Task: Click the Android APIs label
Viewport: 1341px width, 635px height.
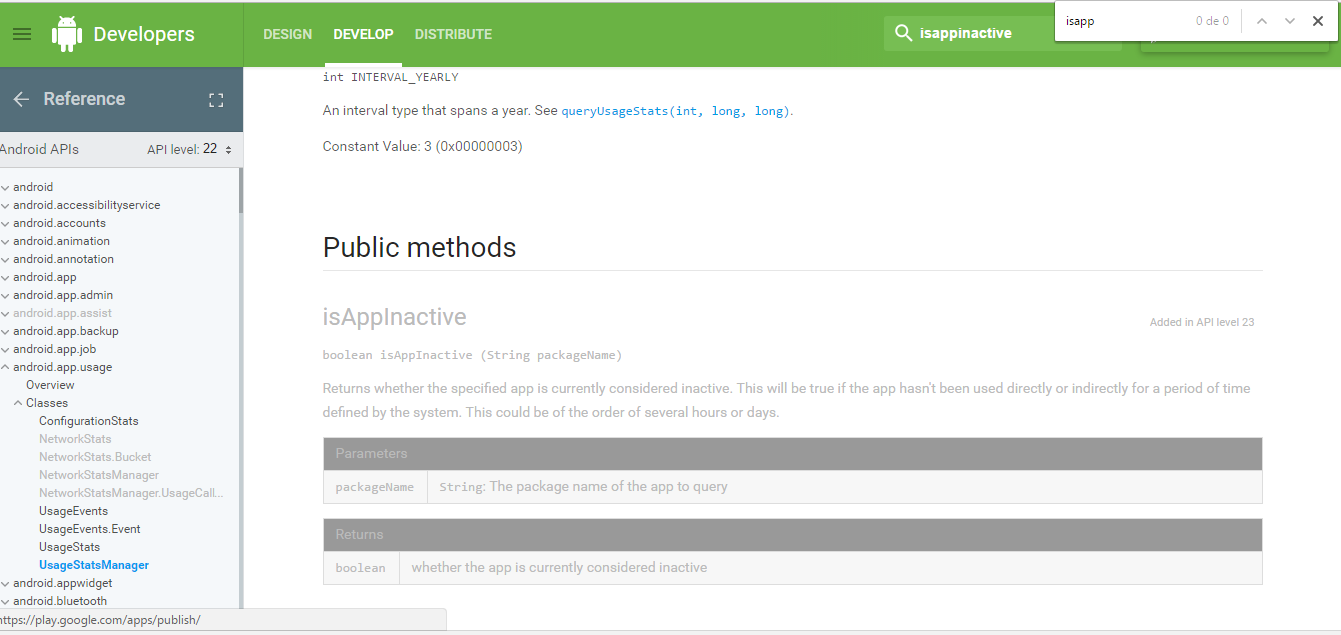Action: 39,150
